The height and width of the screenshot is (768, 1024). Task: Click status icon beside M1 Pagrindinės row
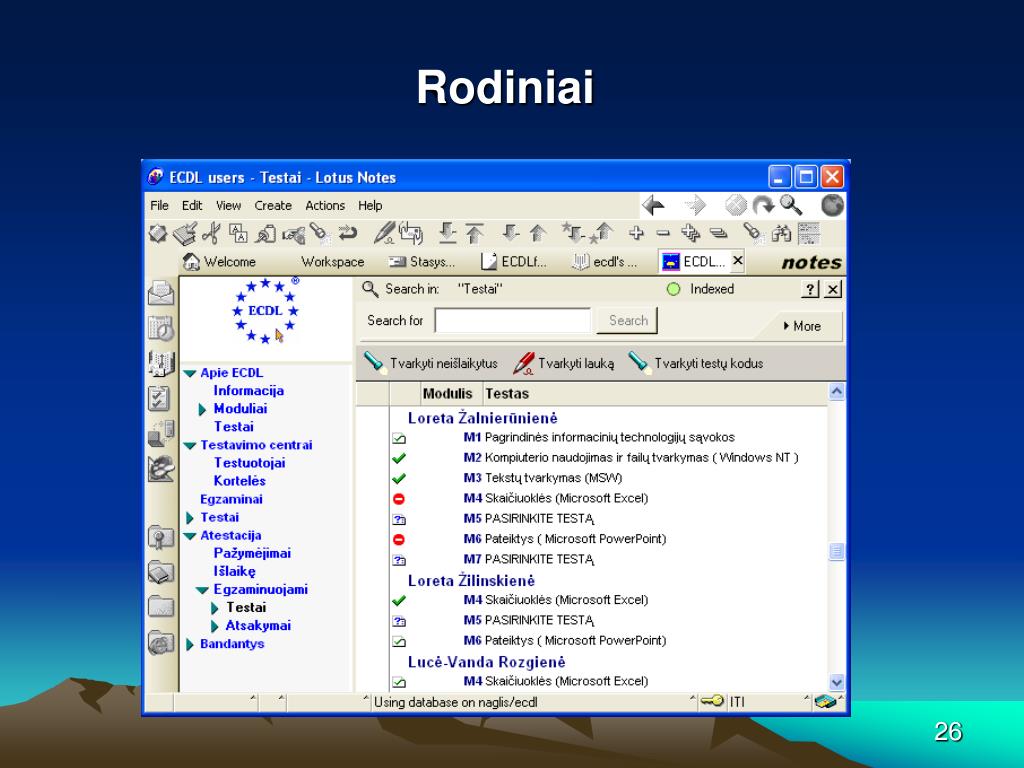pyautogui.click(x=398, y=438)
